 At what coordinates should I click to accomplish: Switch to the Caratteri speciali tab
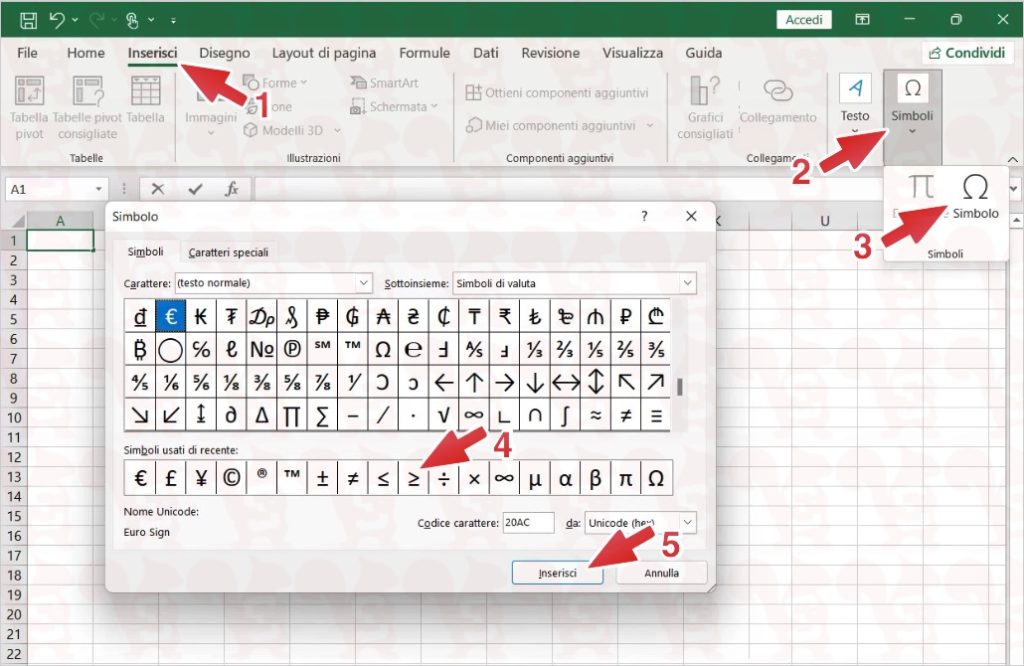228,252
